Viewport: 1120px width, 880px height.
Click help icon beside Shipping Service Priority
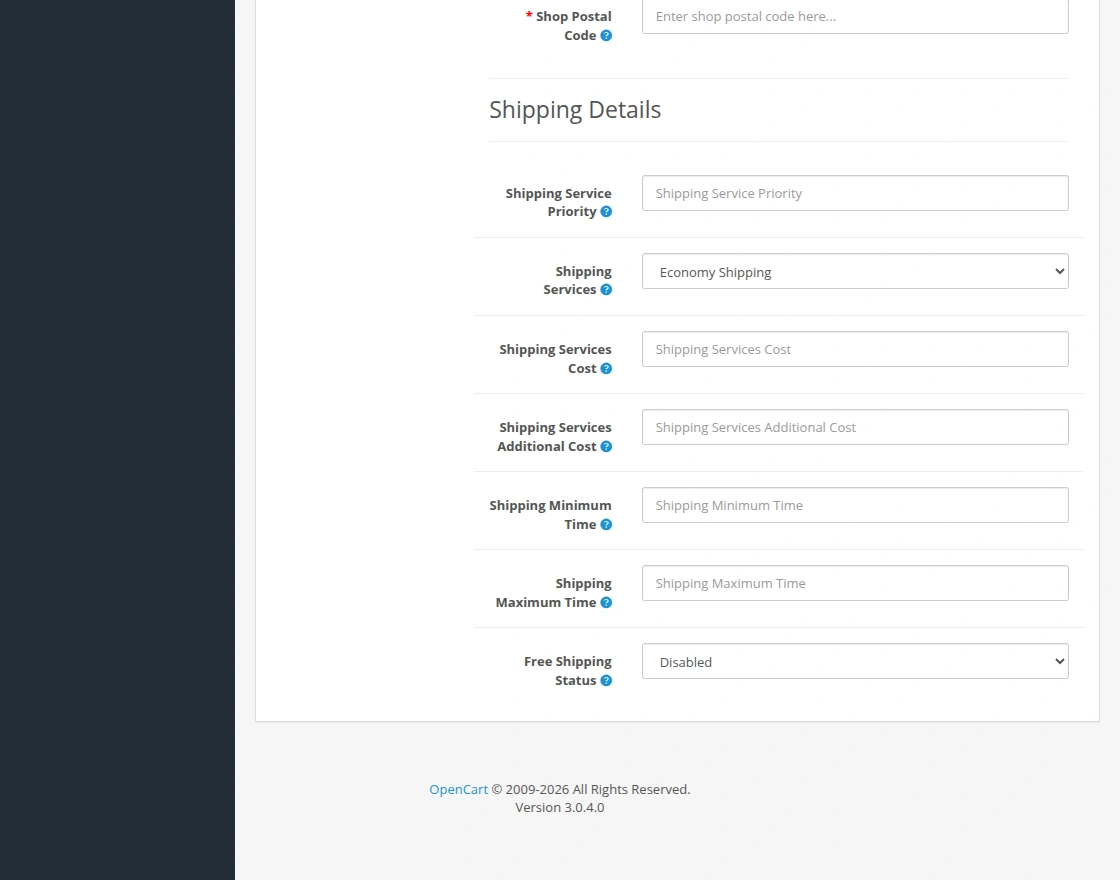(606, 211)
